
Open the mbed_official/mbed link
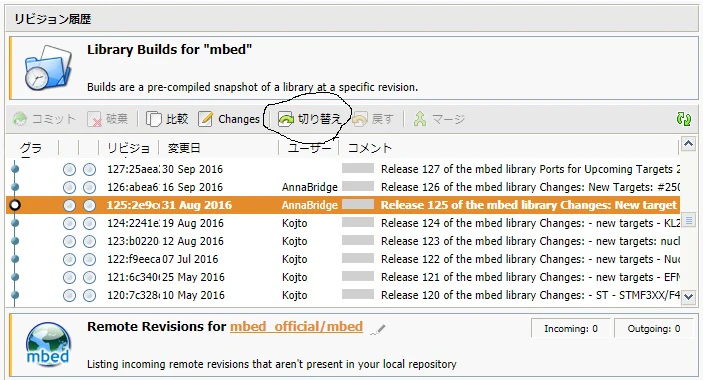click(296, 327)
